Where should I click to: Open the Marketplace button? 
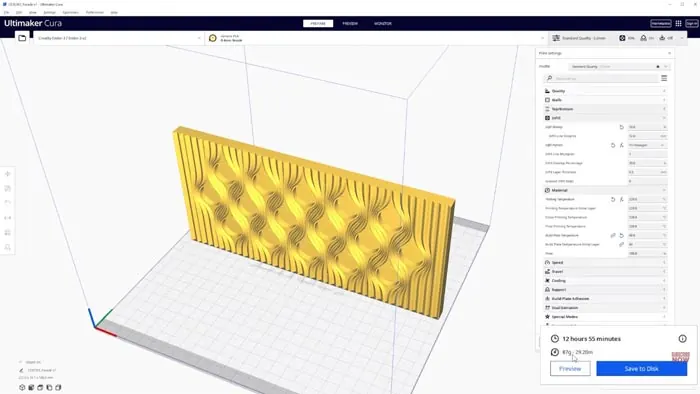[x=661, y=24]
